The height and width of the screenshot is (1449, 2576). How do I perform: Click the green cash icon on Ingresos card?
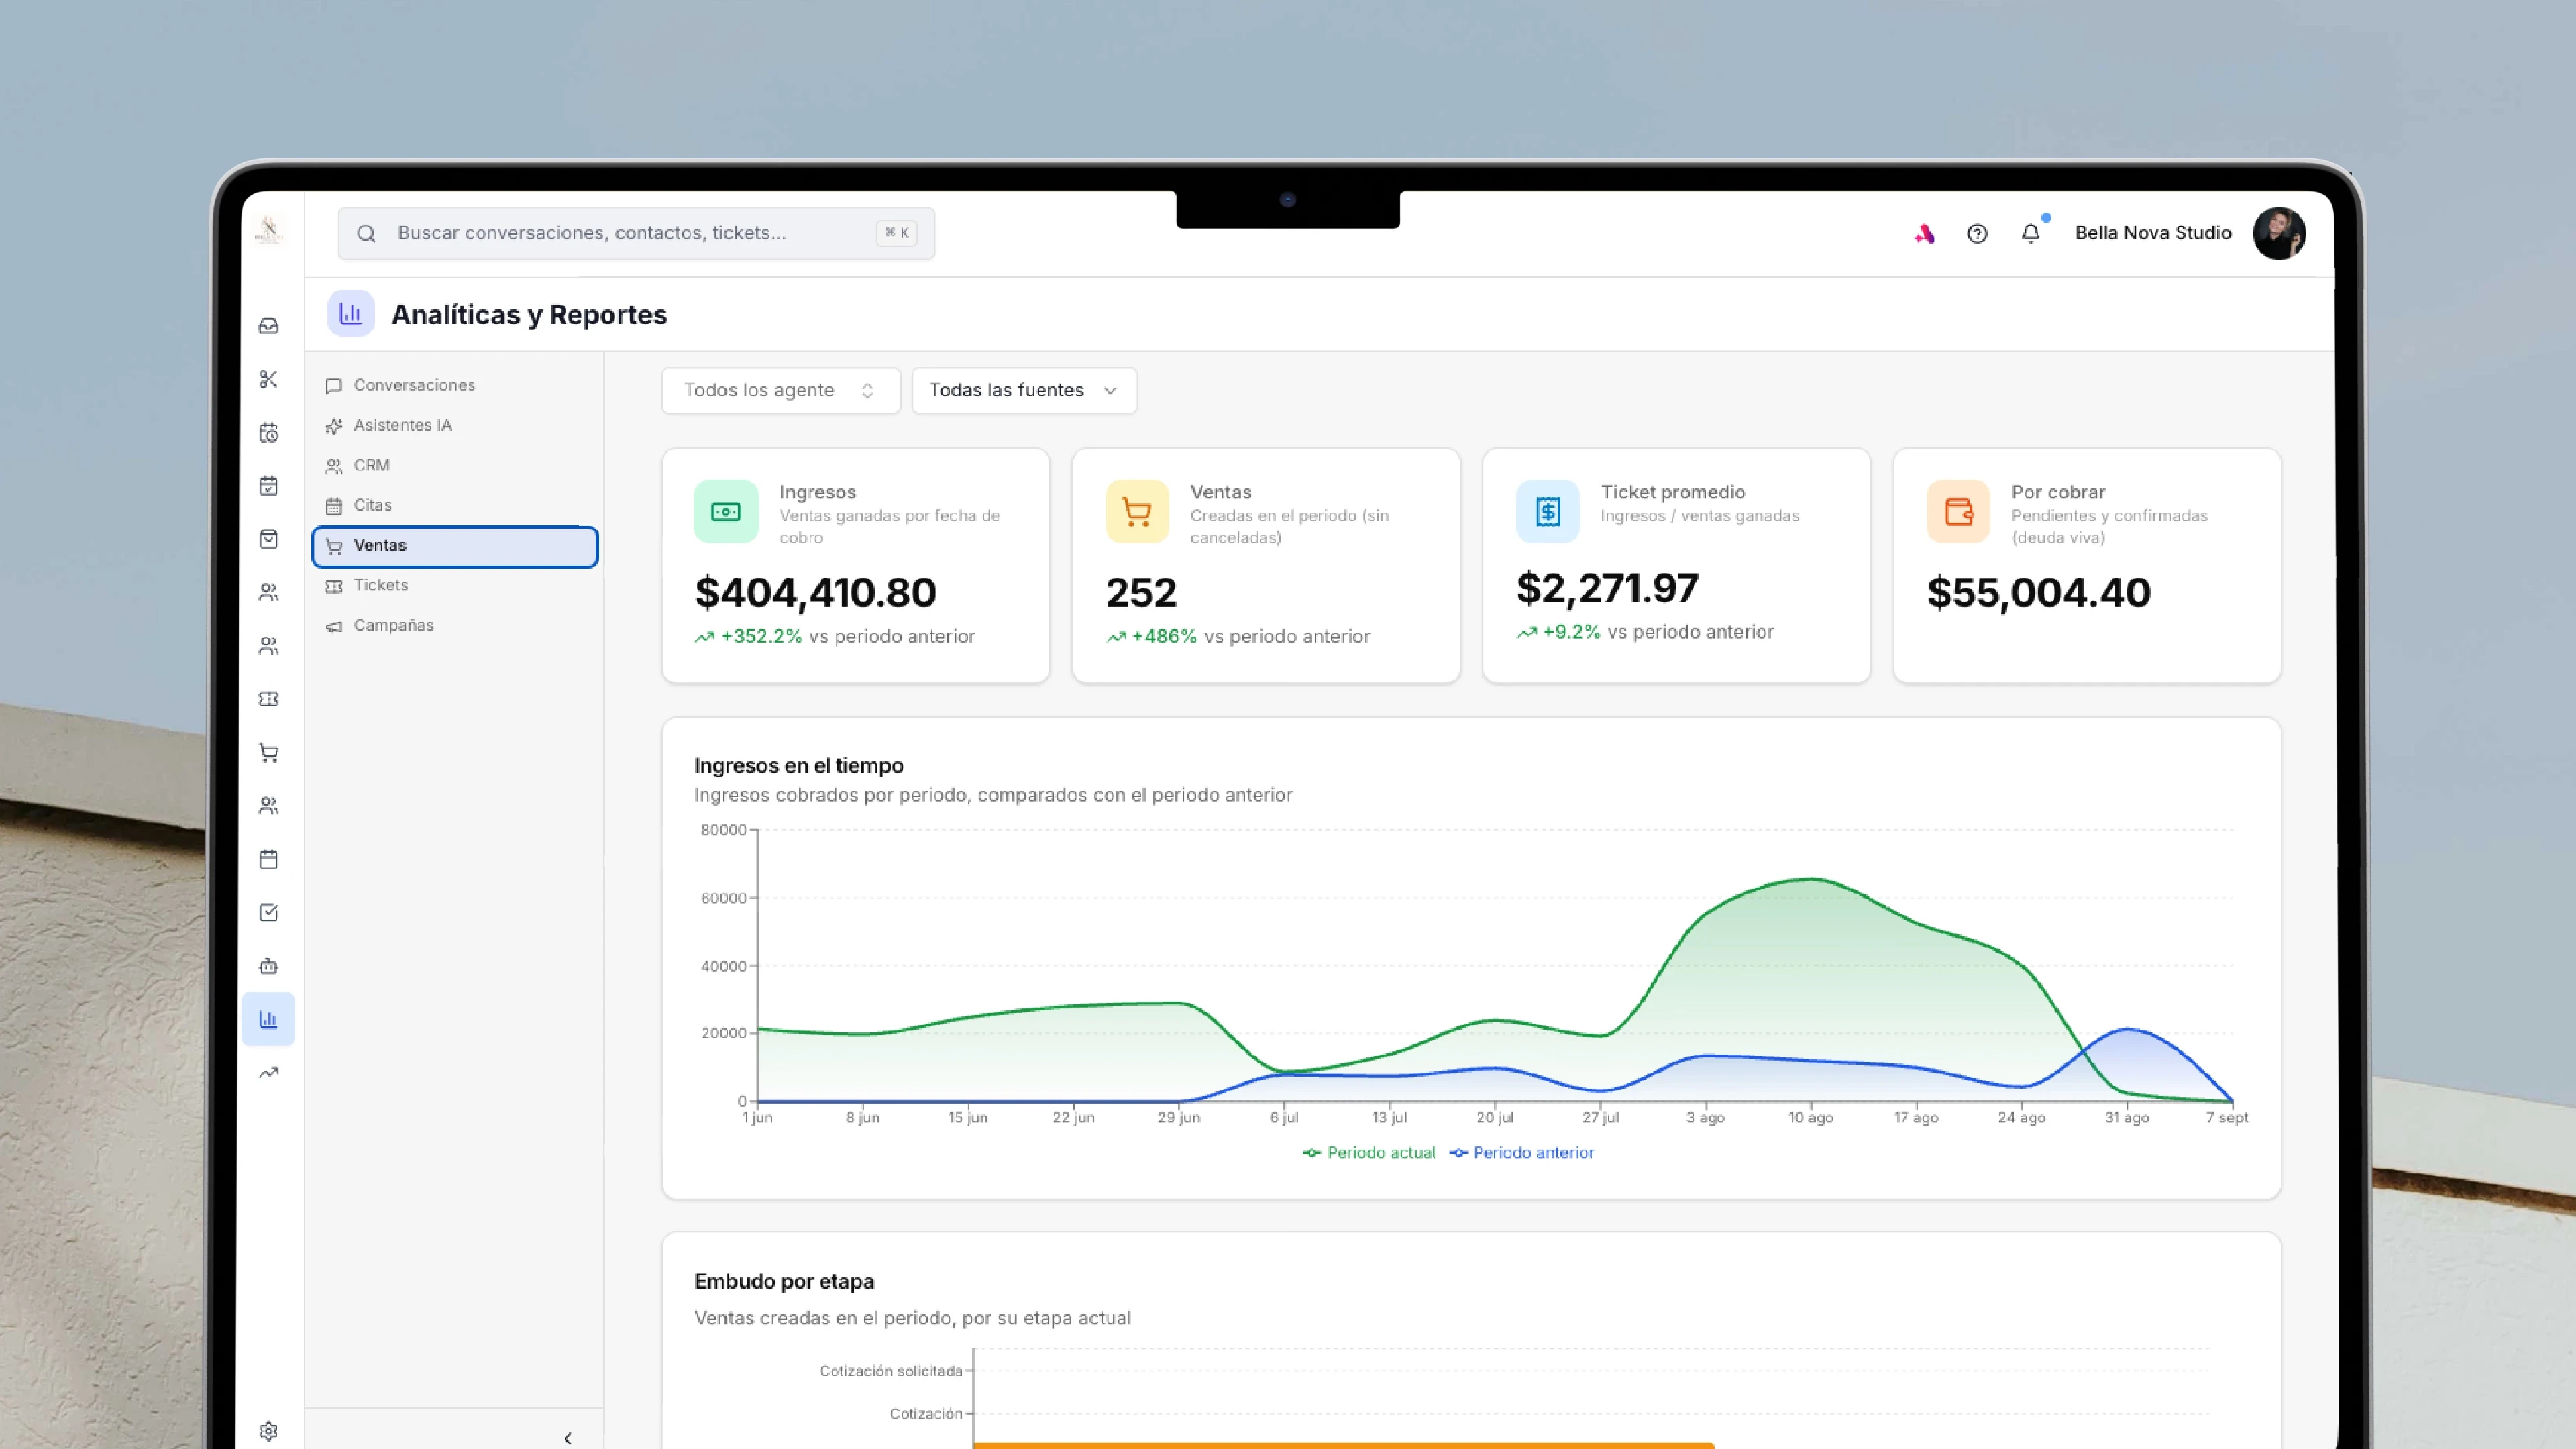726,512
